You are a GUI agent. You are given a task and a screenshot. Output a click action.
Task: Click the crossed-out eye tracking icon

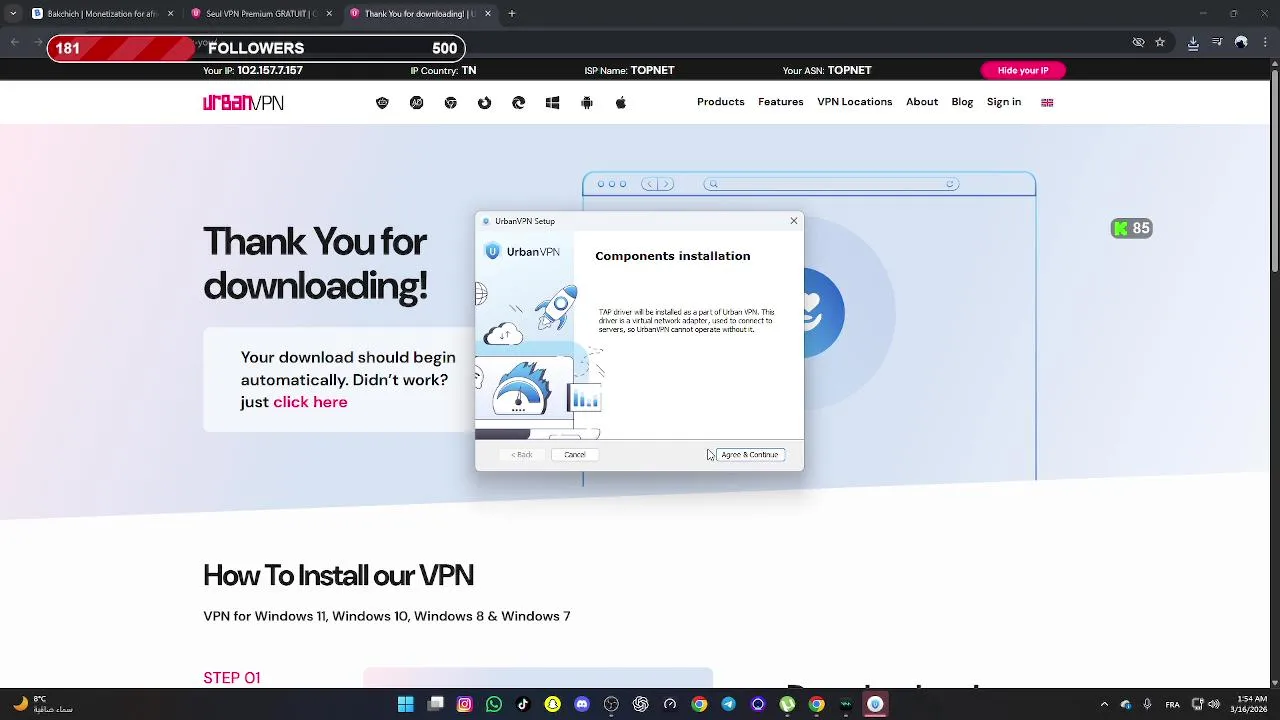point(1138,42)
